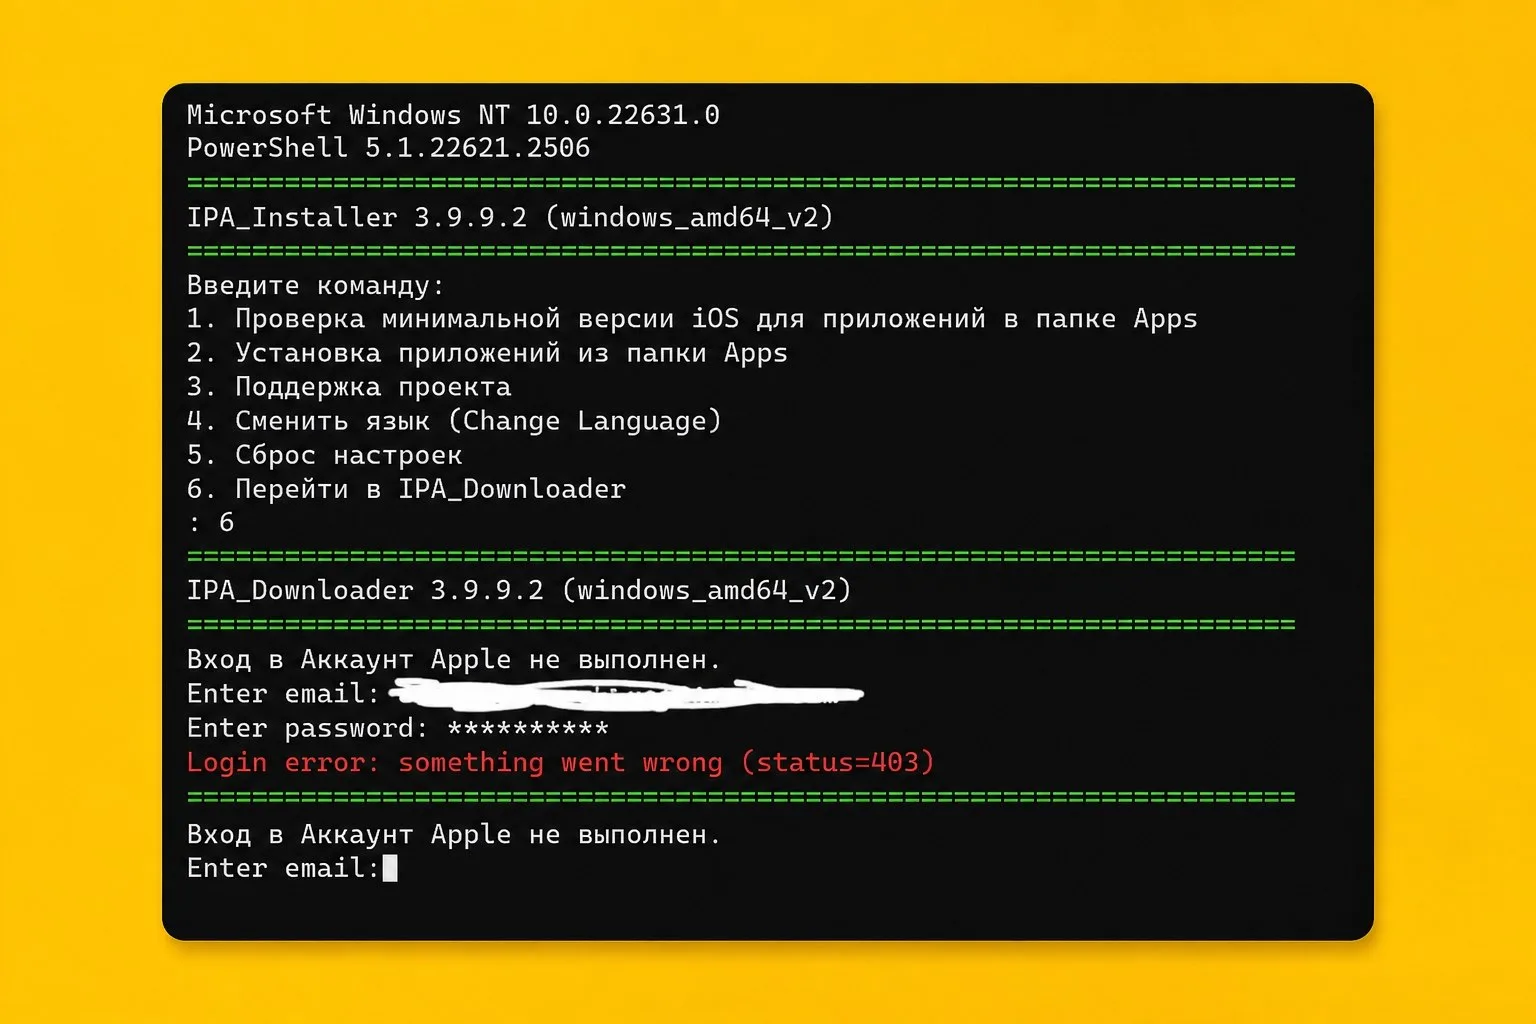The height and width of the screenshot is (1024, 1536).
Task: Select menu line 4 'Сменить язык (Change Language)'
Action: point(454,422)
